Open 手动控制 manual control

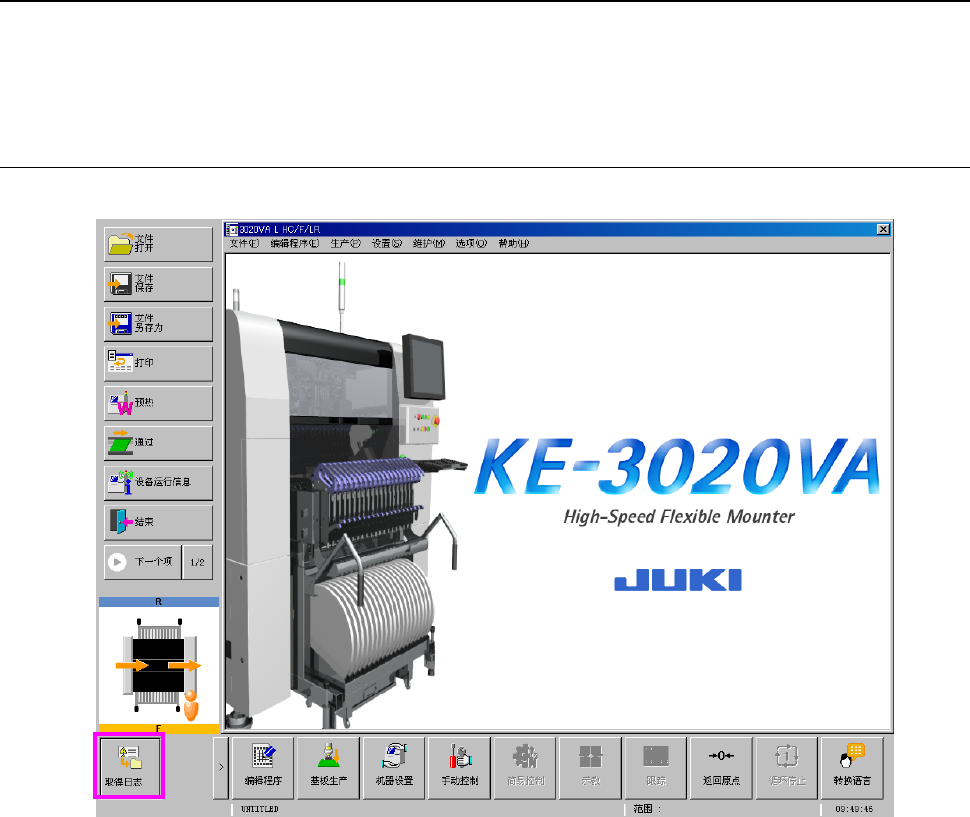tap(460, 768)
